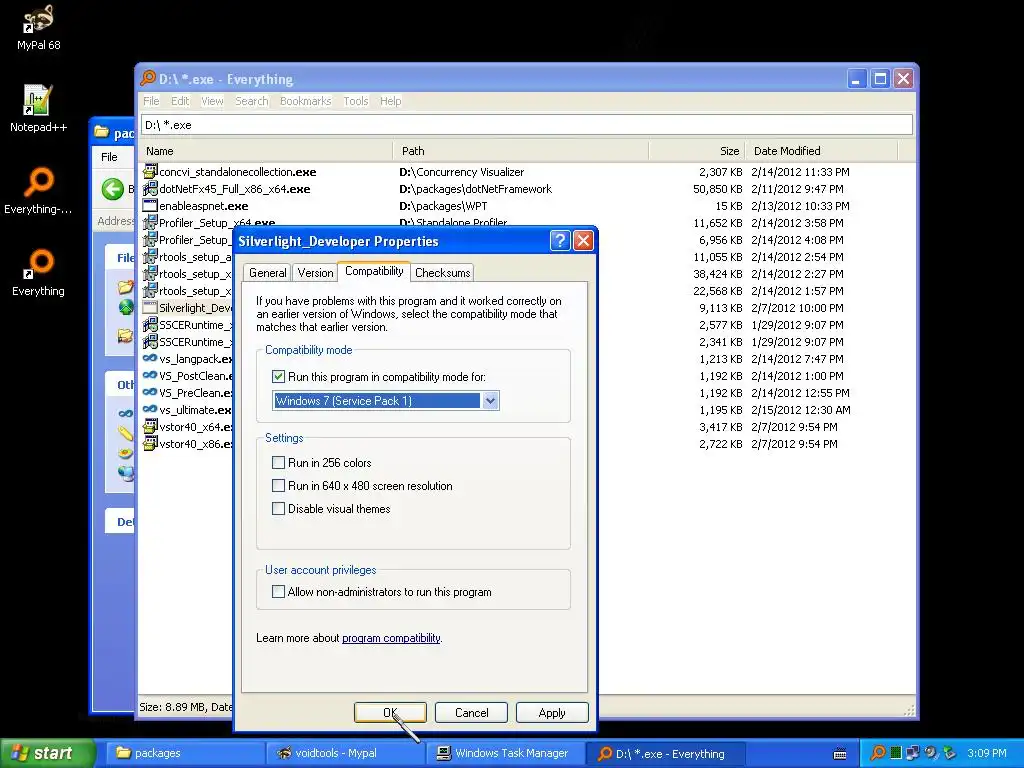Open the Bookmarks menu in Everything
Image resolution: width=1024 pixels, height=768 pixels.
305,101
